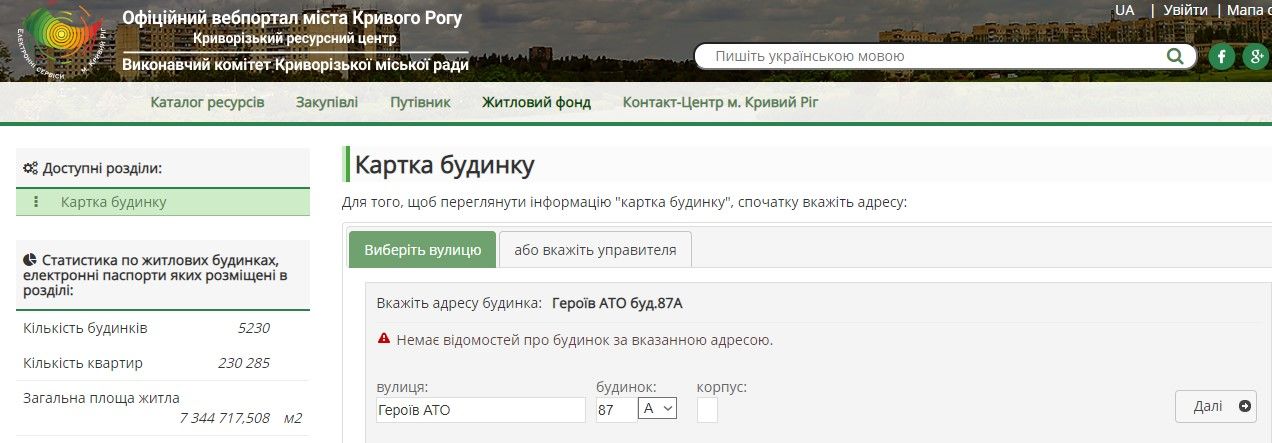Screen dimensions: 1272x443
Task: Click the вулиця input with Героїв АТО
Action: (481, 409)
